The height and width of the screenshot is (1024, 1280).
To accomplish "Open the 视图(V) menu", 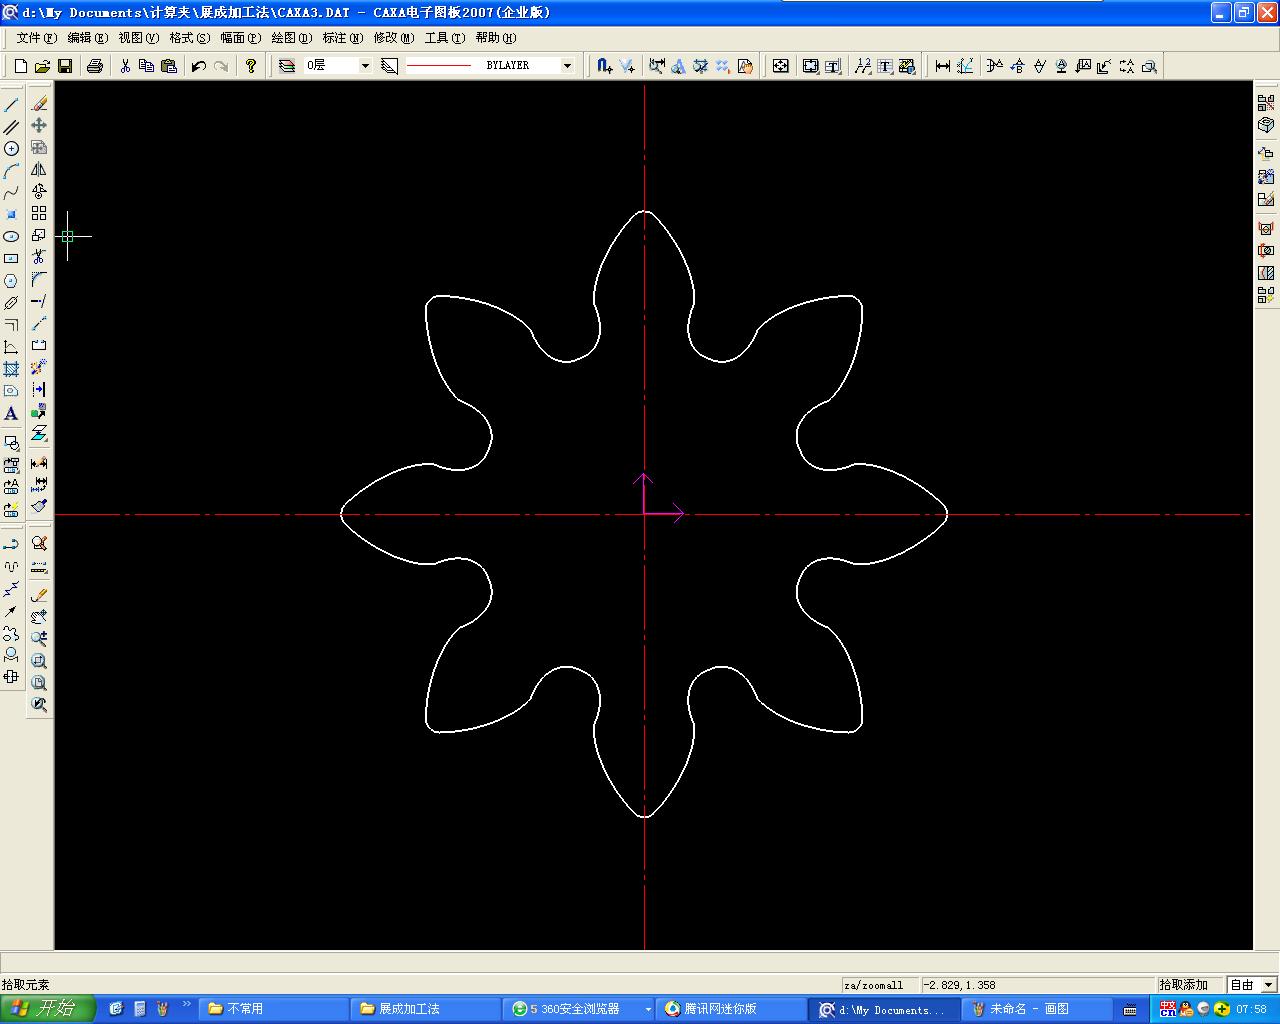I will pyautogui.click(x=138, y=38).
